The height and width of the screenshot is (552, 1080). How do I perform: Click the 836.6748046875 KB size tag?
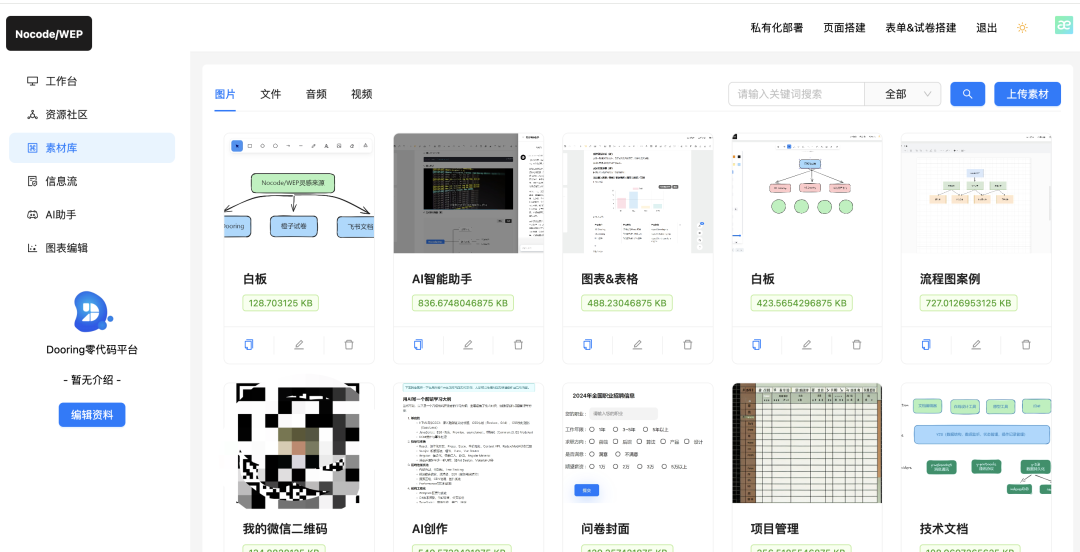[x=463, y=303]
